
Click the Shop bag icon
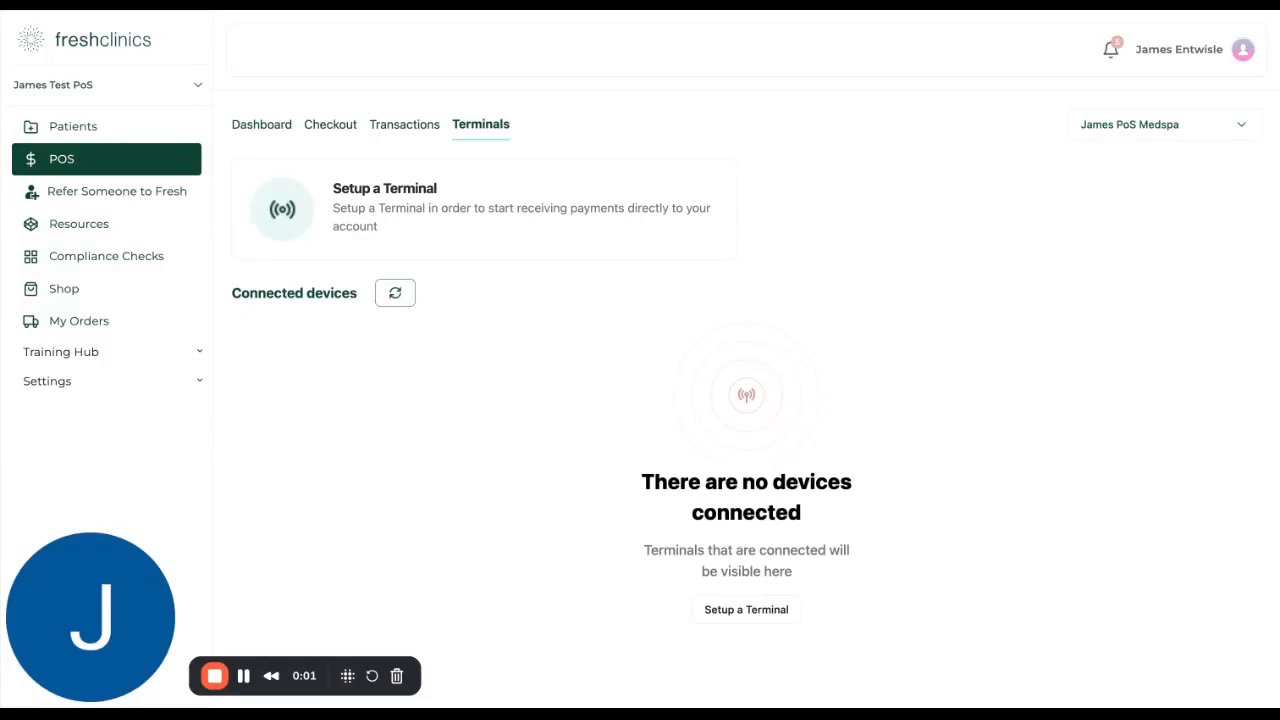[31, 289]
